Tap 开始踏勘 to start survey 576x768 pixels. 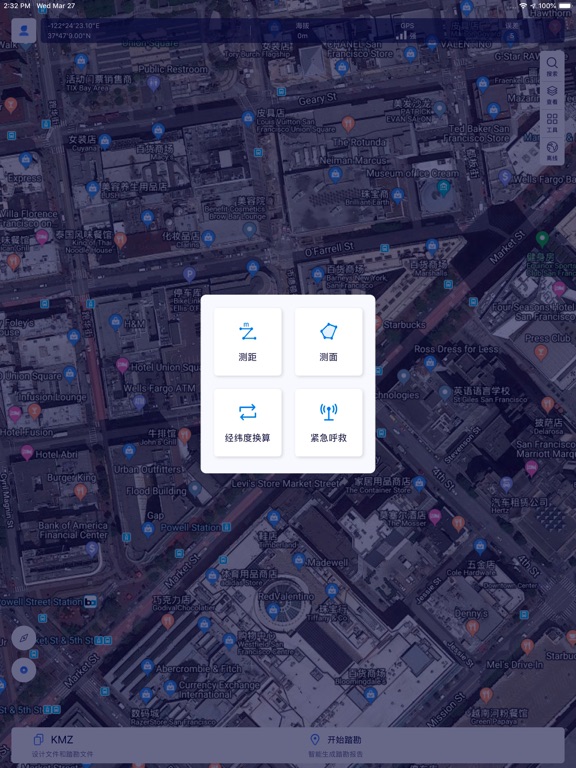click(336, 744)
